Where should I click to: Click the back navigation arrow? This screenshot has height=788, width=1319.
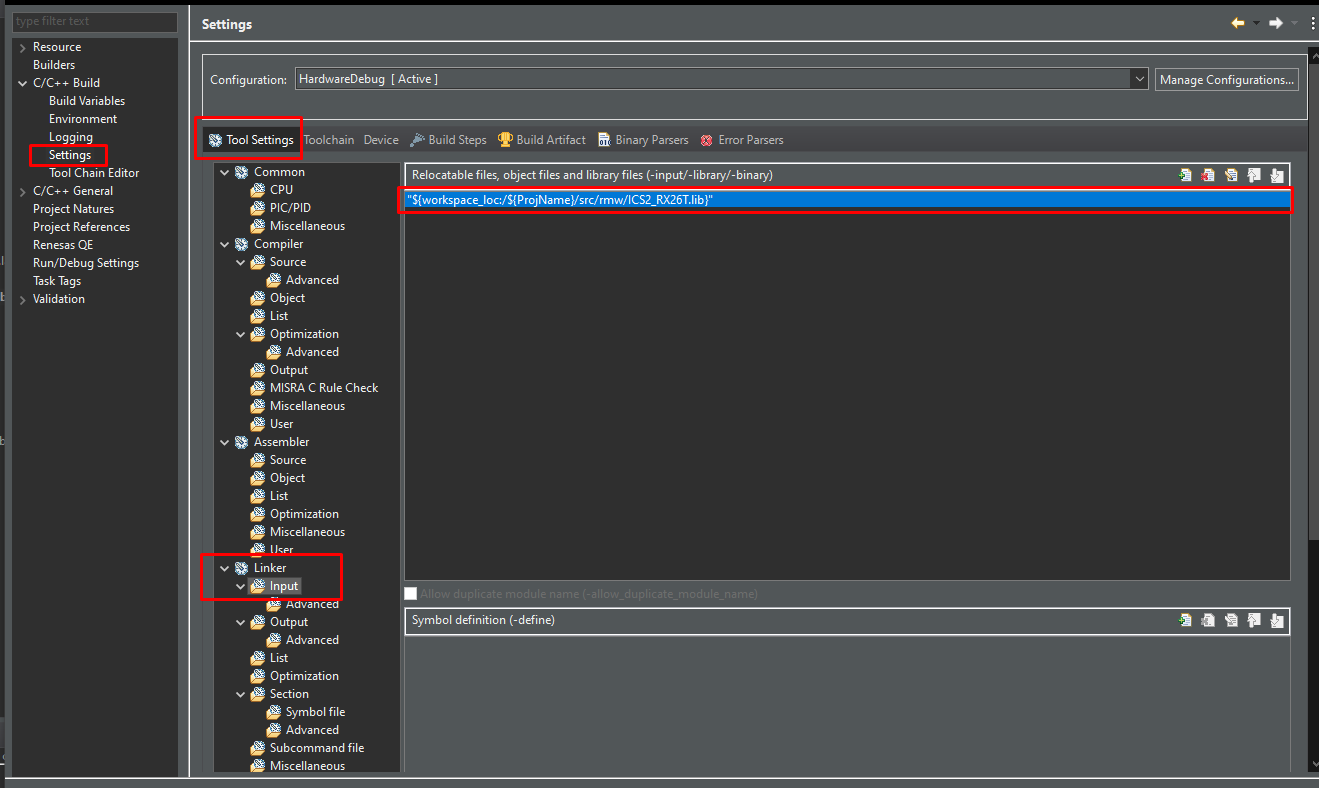(x=1237, y=22)
